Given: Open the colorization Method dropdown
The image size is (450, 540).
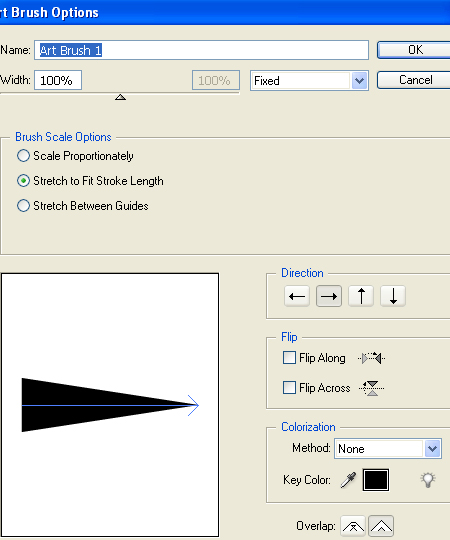Looking at the screenshot, I should click(388, 449).
